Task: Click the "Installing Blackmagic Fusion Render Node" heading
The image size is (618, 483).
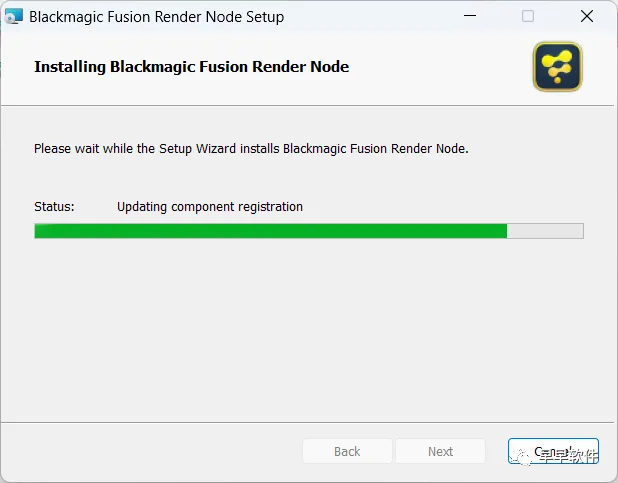Action: point(192,67)
